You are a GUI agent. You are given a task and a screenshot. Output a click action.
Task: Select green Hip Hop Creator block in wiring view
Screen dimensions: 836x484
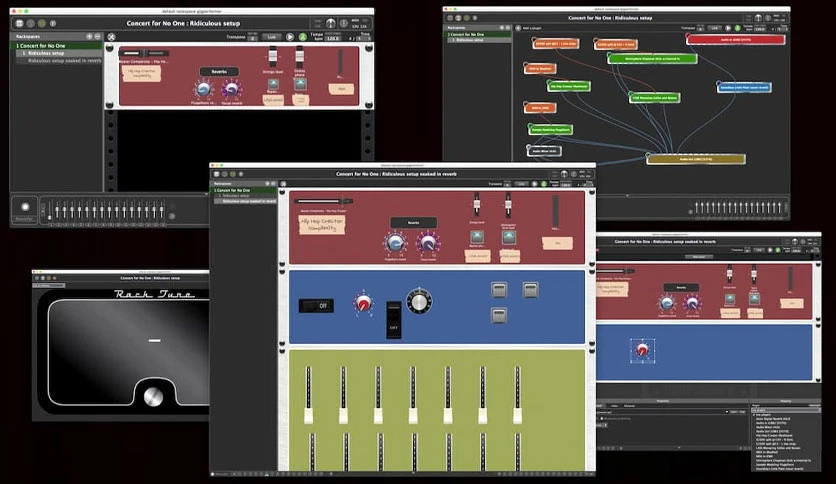click(568, 86)
